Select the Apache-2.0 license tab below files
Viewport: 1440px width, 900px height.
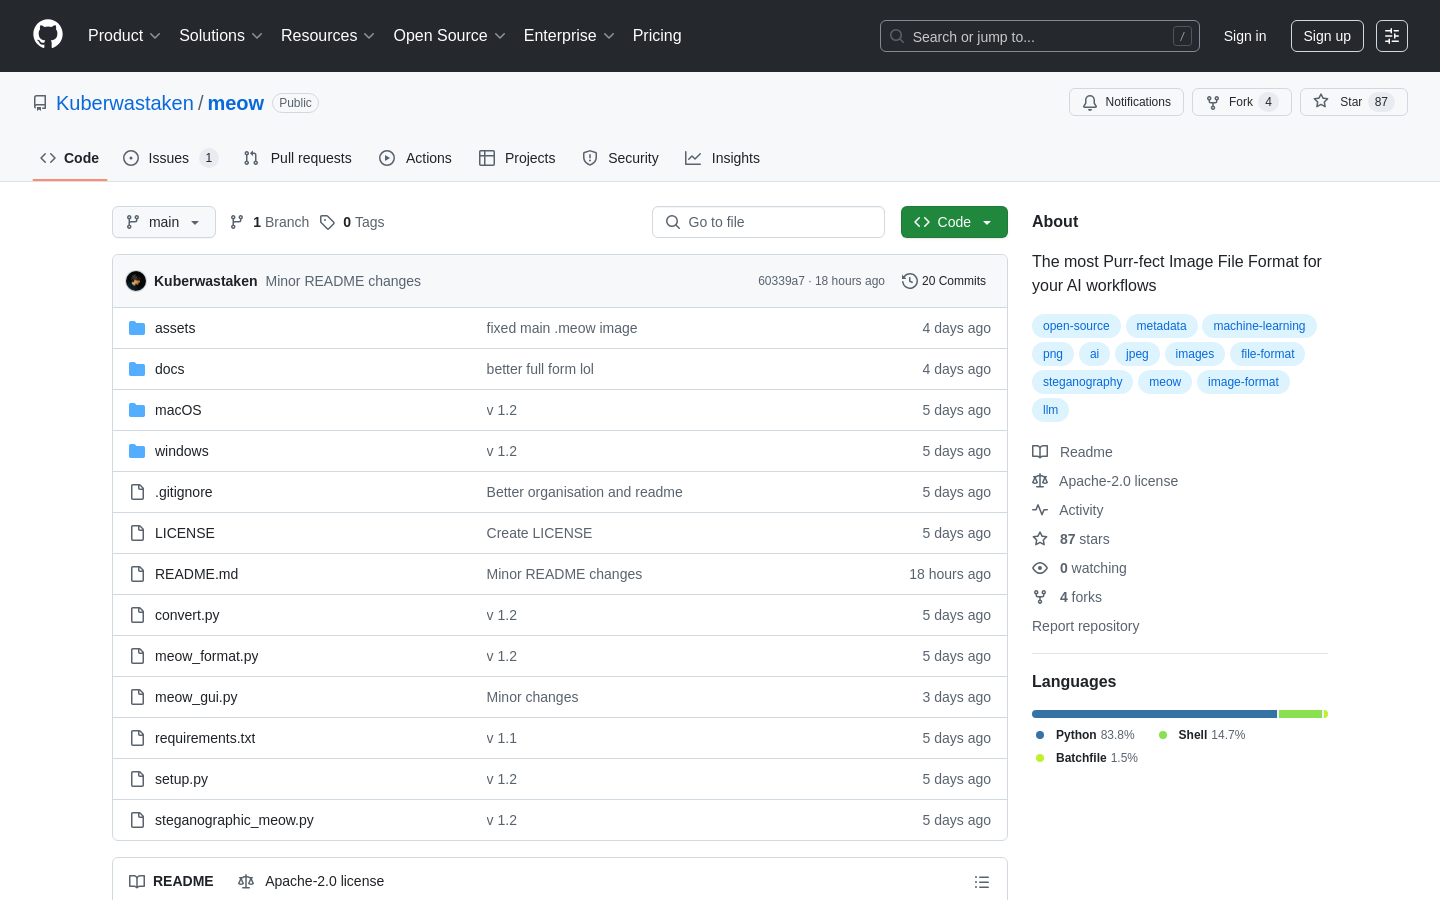click(x=311, y=881)
